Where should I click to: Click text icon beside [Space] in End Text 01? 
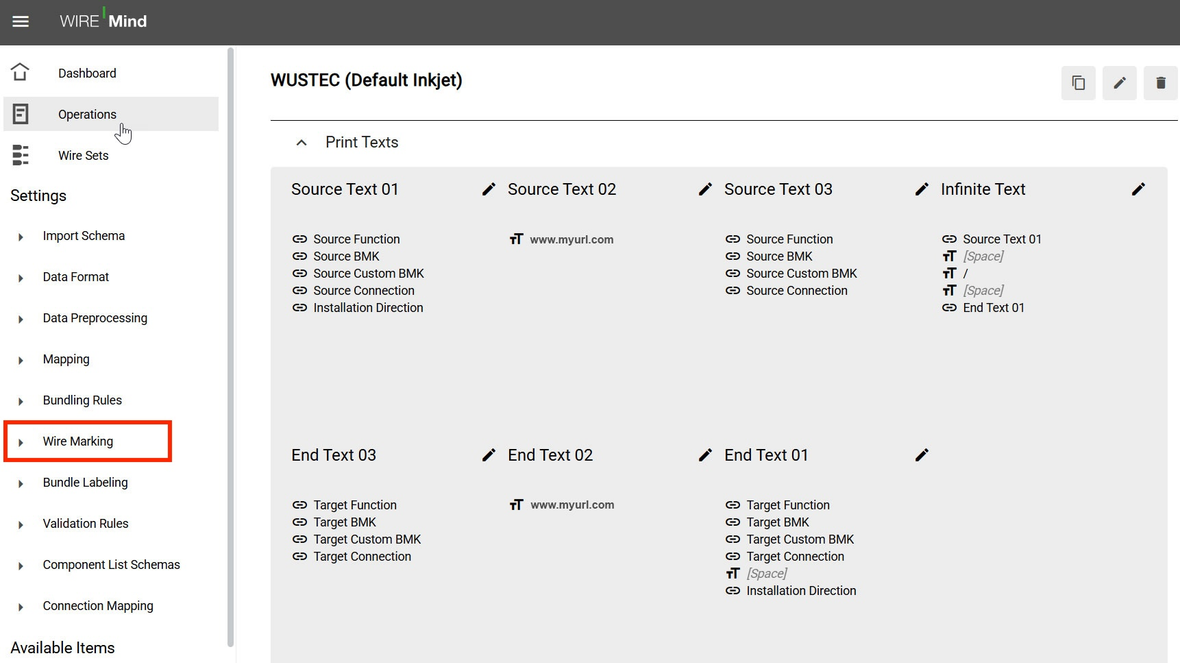click(732, 573)
